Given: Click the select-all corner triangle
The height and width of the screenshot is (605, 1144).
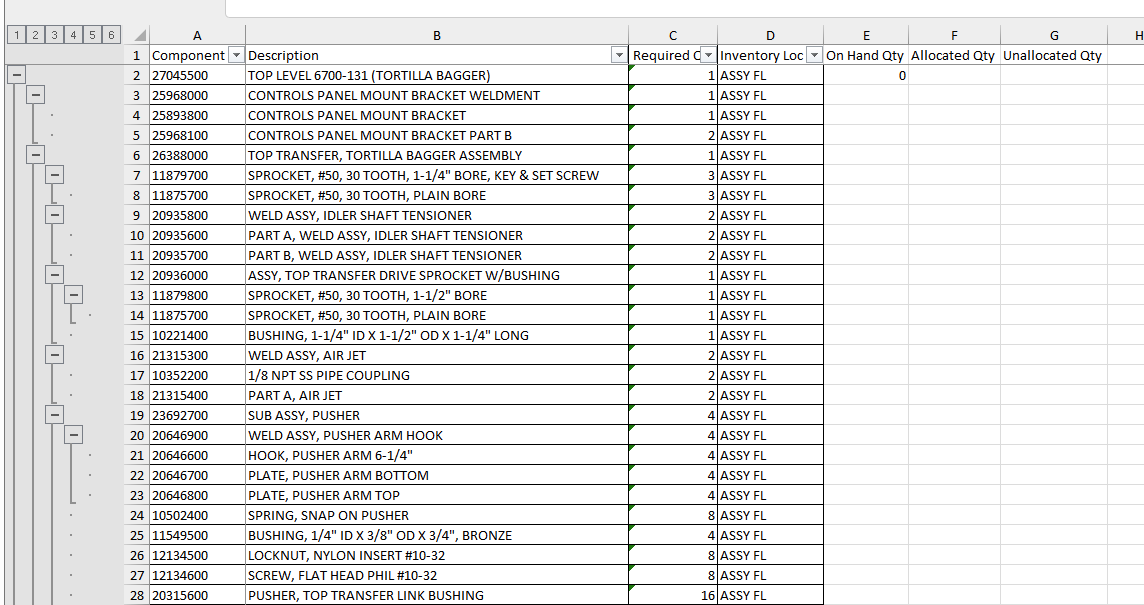Looking at the screenshot, I should (x=141, y=36).
